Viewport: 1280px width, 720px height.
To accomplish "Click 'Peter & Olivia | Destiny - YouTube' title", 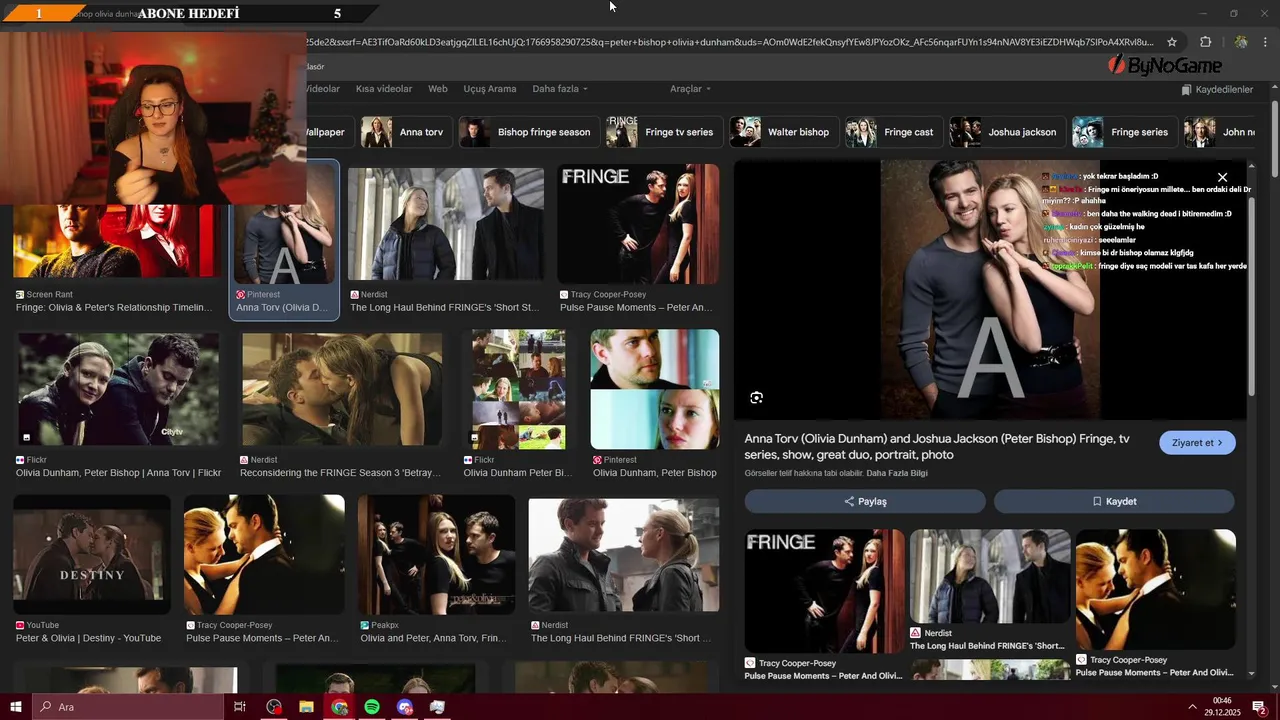I will coord(88,638).
